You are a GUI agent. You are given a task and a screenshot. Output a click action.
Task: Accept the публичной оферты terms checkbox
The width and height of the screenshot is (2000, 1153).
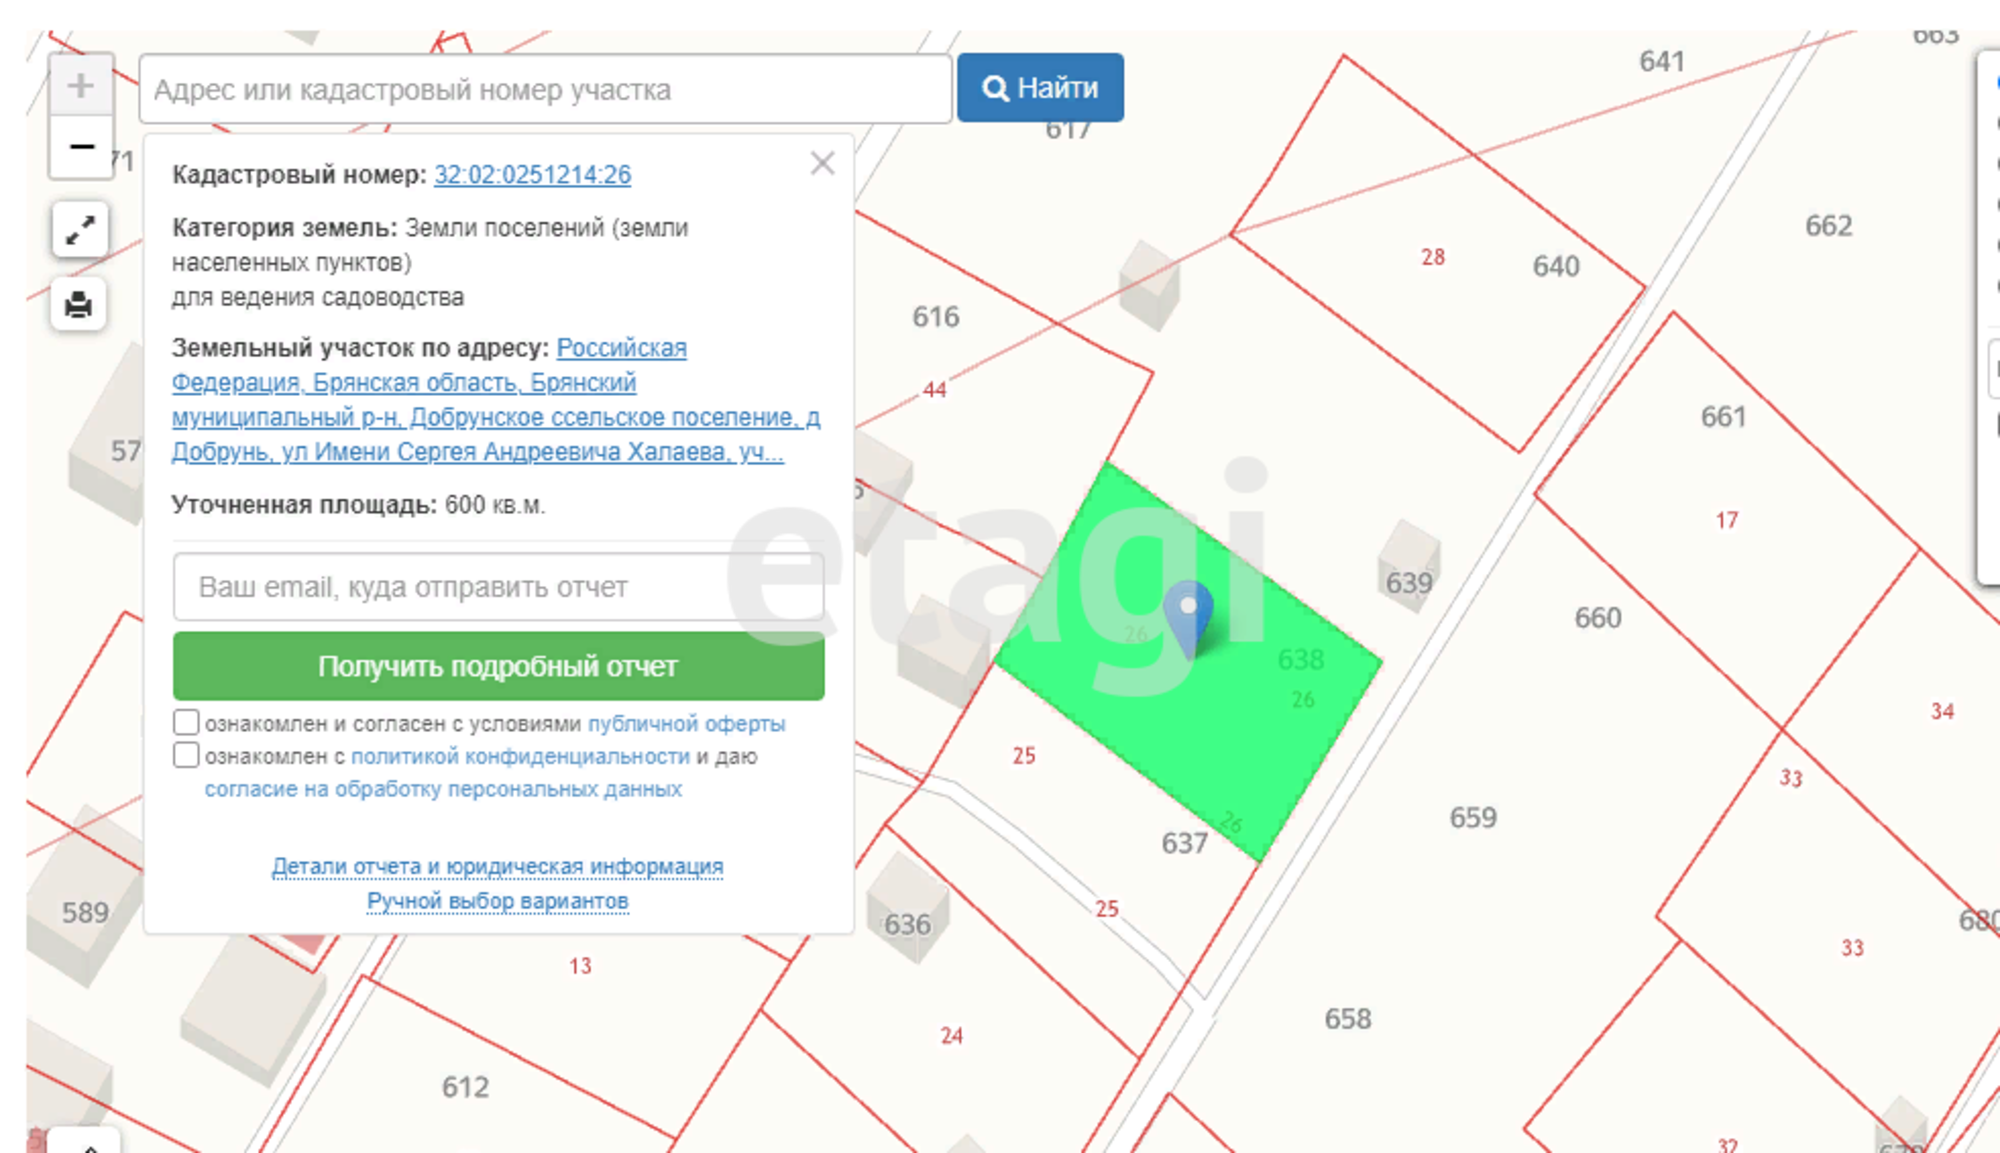click(186, 722)
